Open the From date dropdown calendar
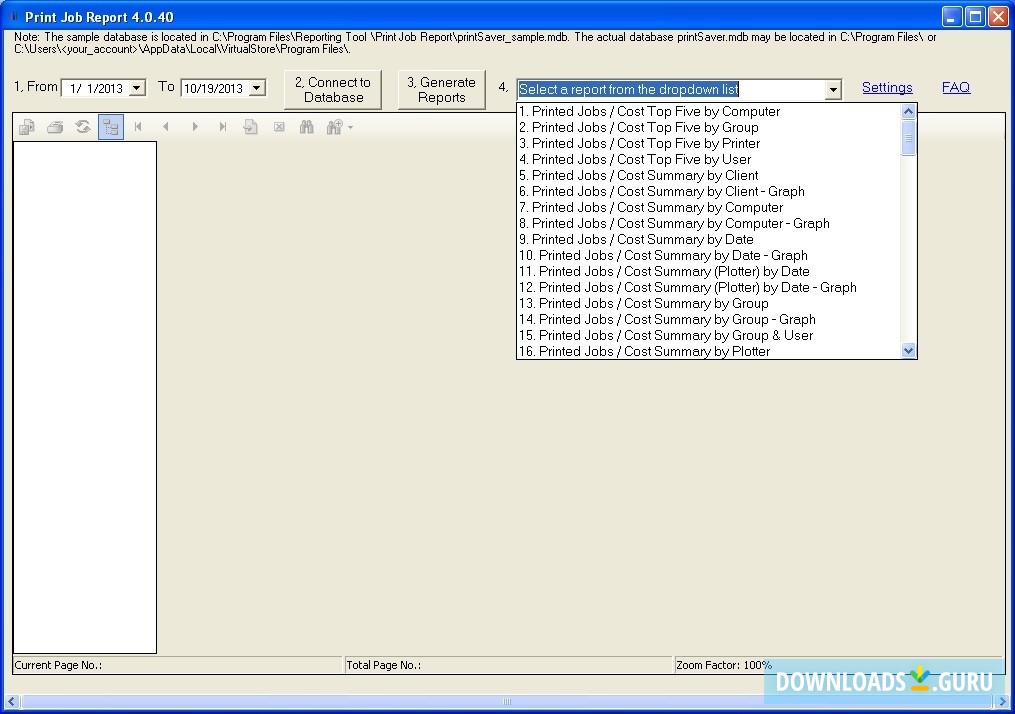This screenshot has height=714, width=1015. point(137,88)
